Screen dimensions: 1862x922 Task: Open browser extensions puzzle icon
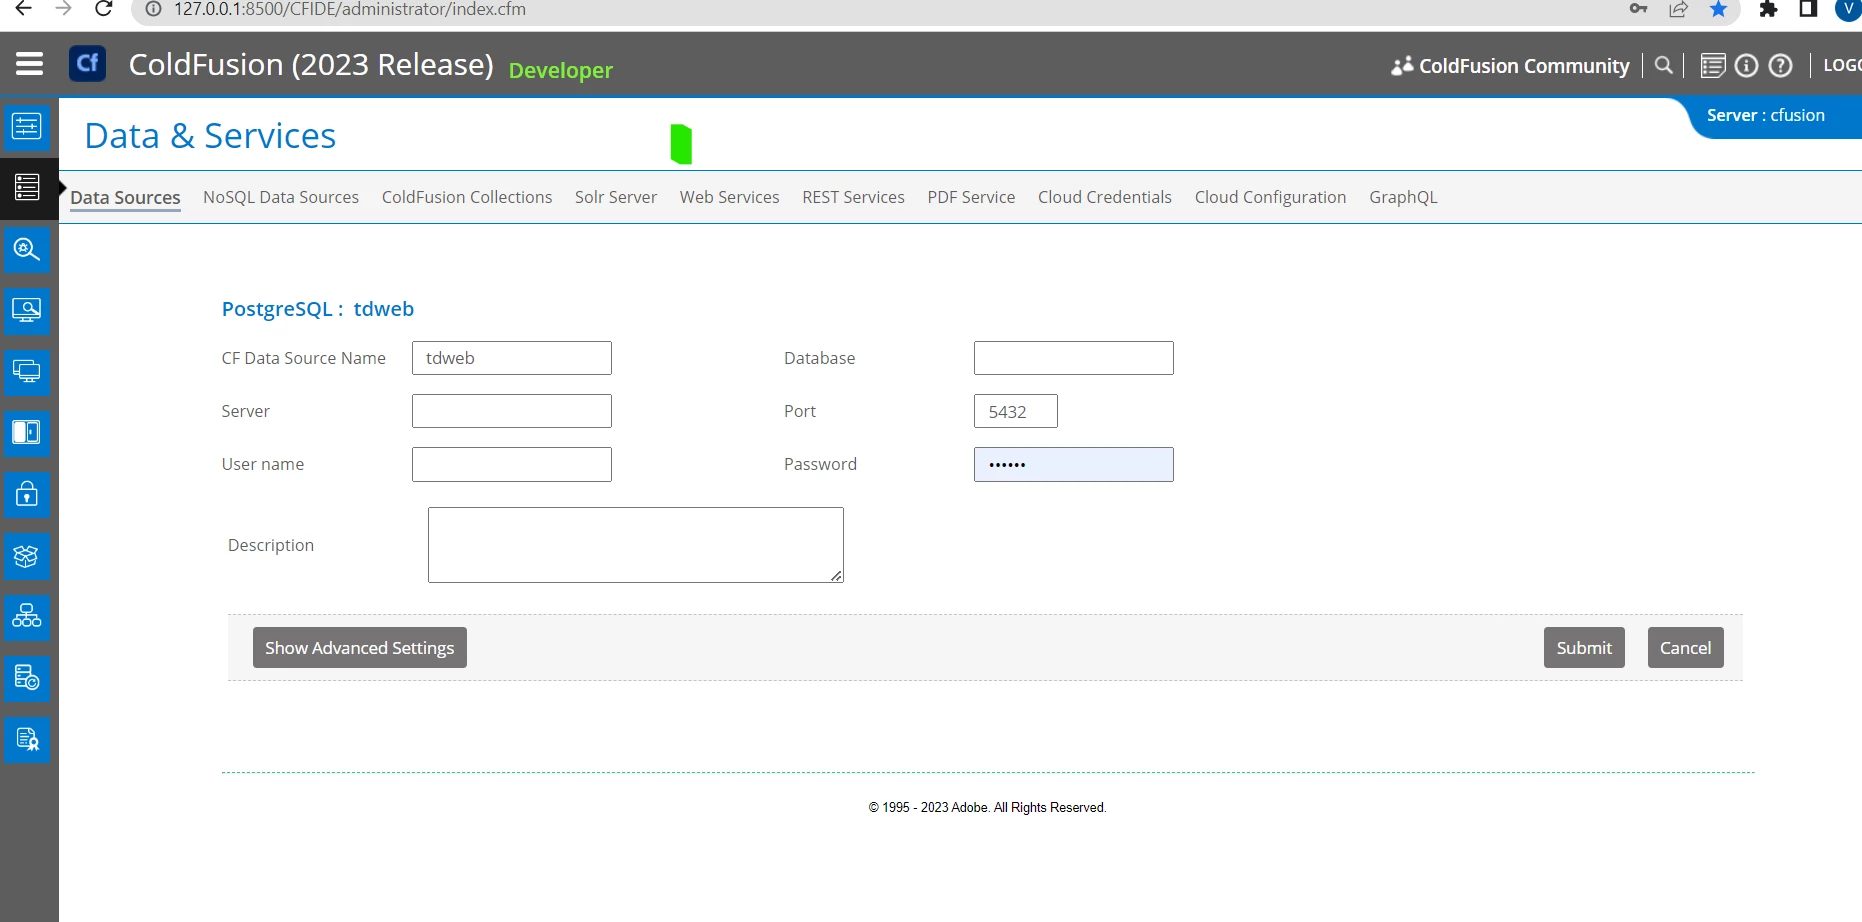[1768, 9]
